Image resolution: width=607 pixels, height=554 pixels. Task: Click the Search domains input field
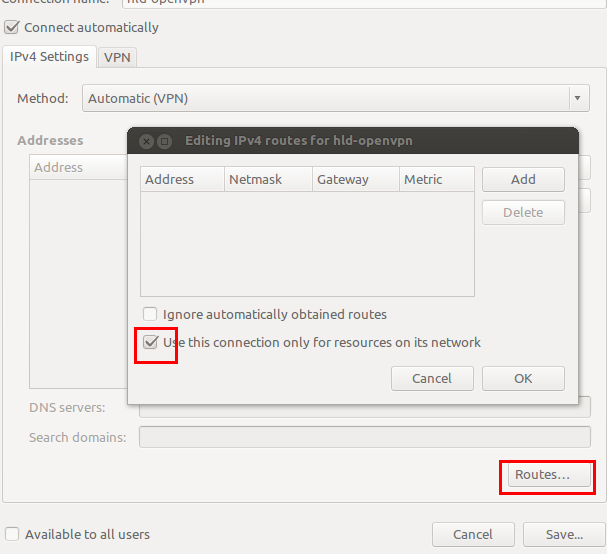click(364, 437)
